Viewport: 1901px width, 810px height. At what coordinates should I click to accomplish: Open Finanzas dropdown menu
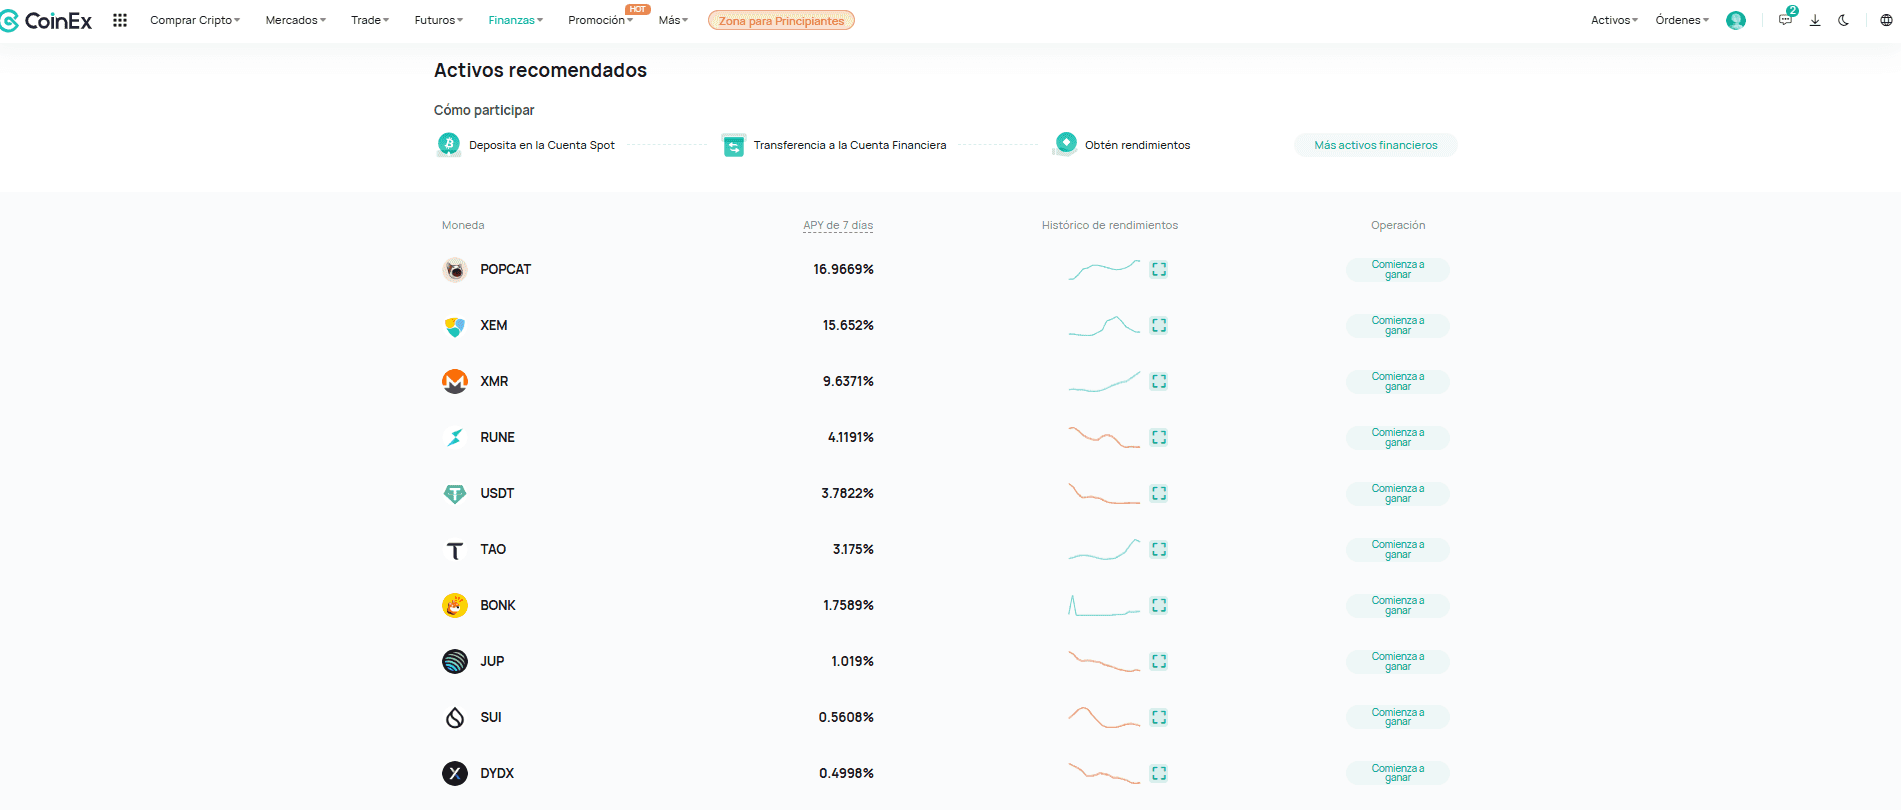[516, 20]
